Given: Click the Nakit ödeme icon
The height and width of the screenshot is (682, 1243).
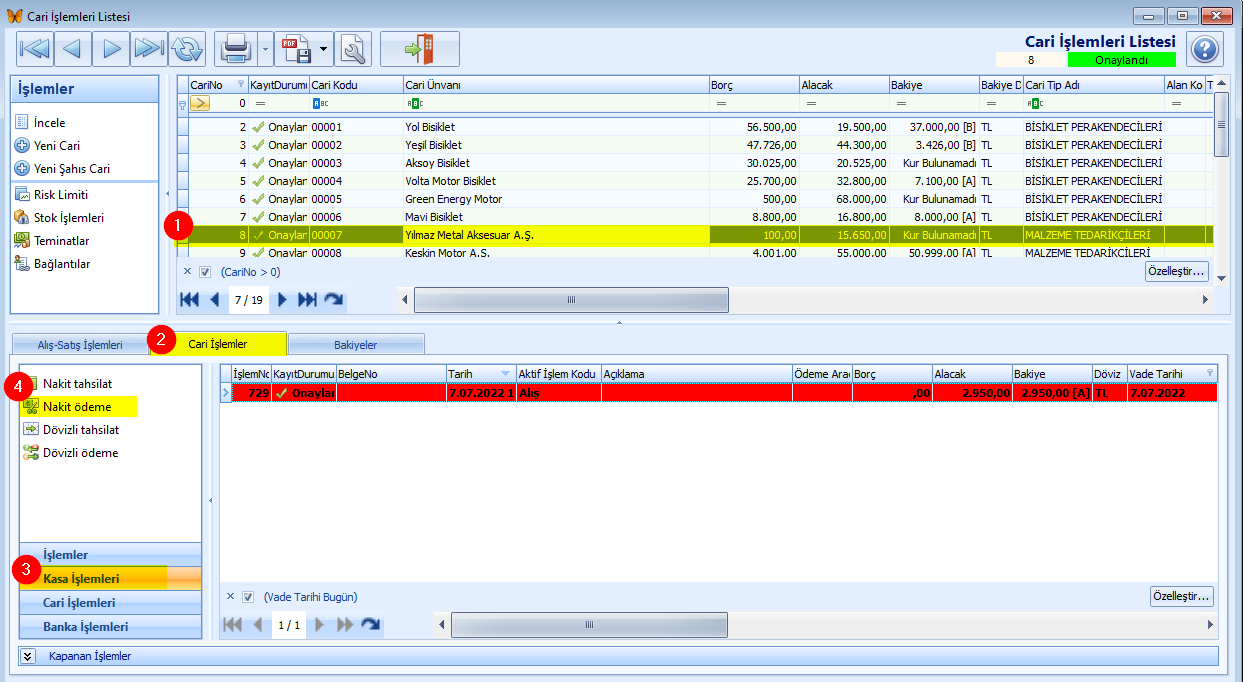Looking at the screenshot, I should click(31, 406).
